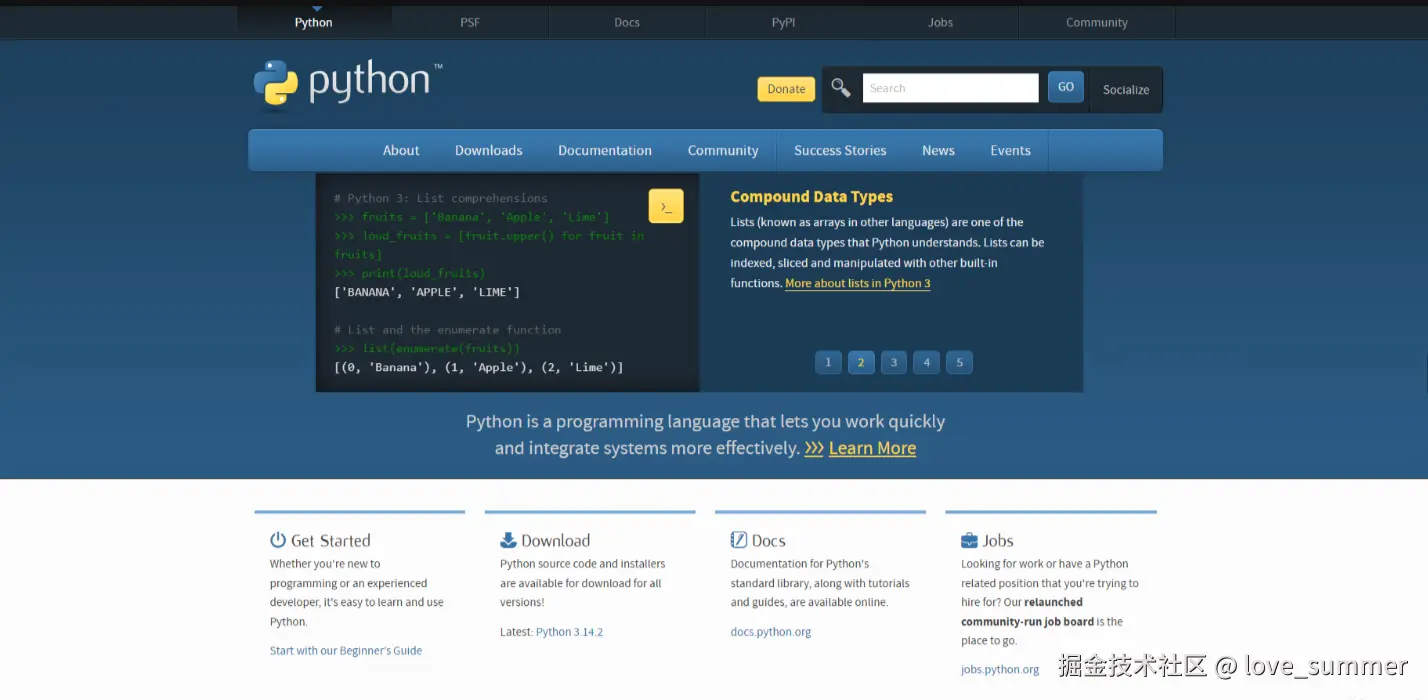Open the Jobs top tab

click(940, 22)
